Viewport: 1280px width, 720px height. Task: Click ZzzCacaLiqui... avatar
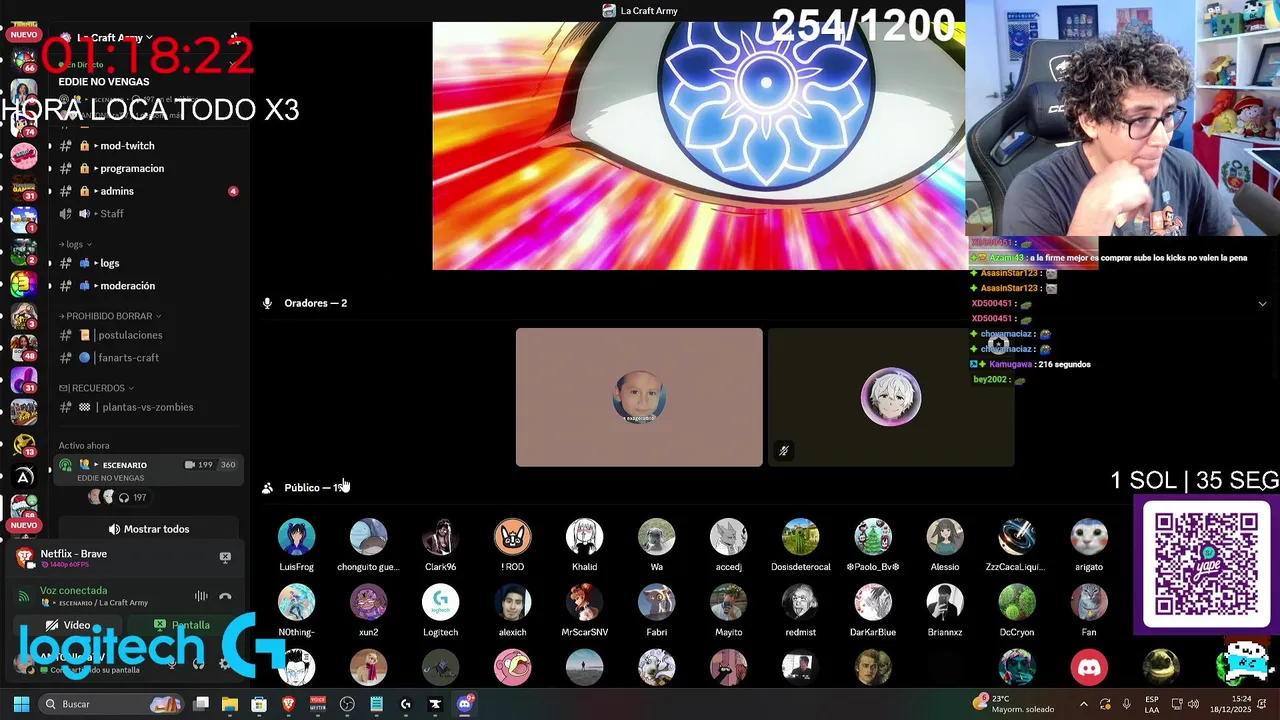point(1016,537)
